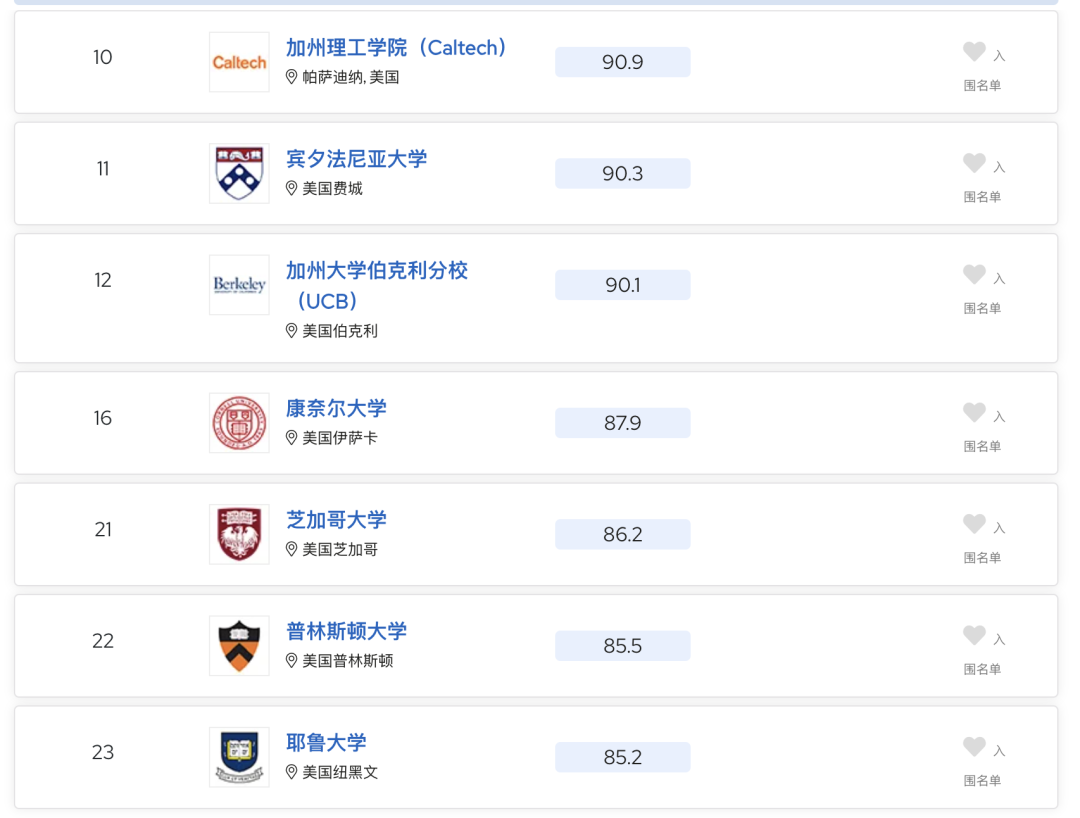Open the 加州理工学院 (Caltech) link
The width and height of the screenshot is (1080, 818).
click(x=397, y=48)
